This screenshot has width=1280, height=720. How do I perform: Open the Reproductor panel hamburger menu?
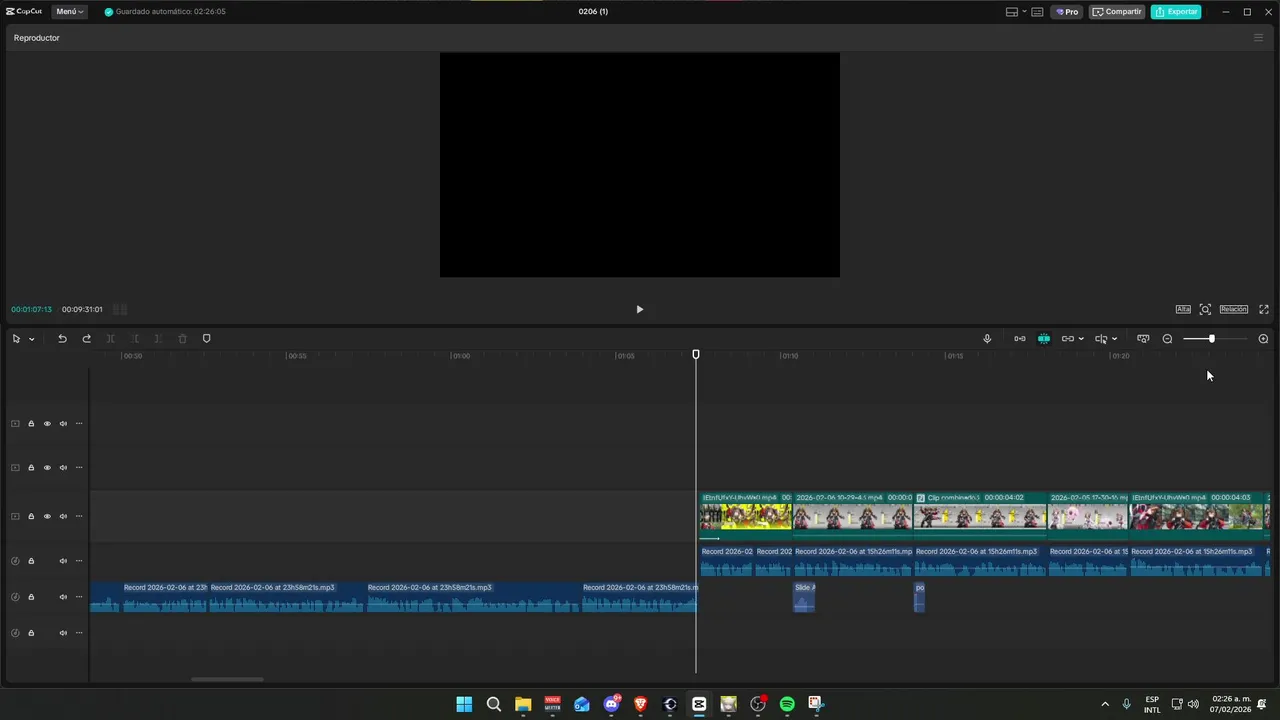1258,38
